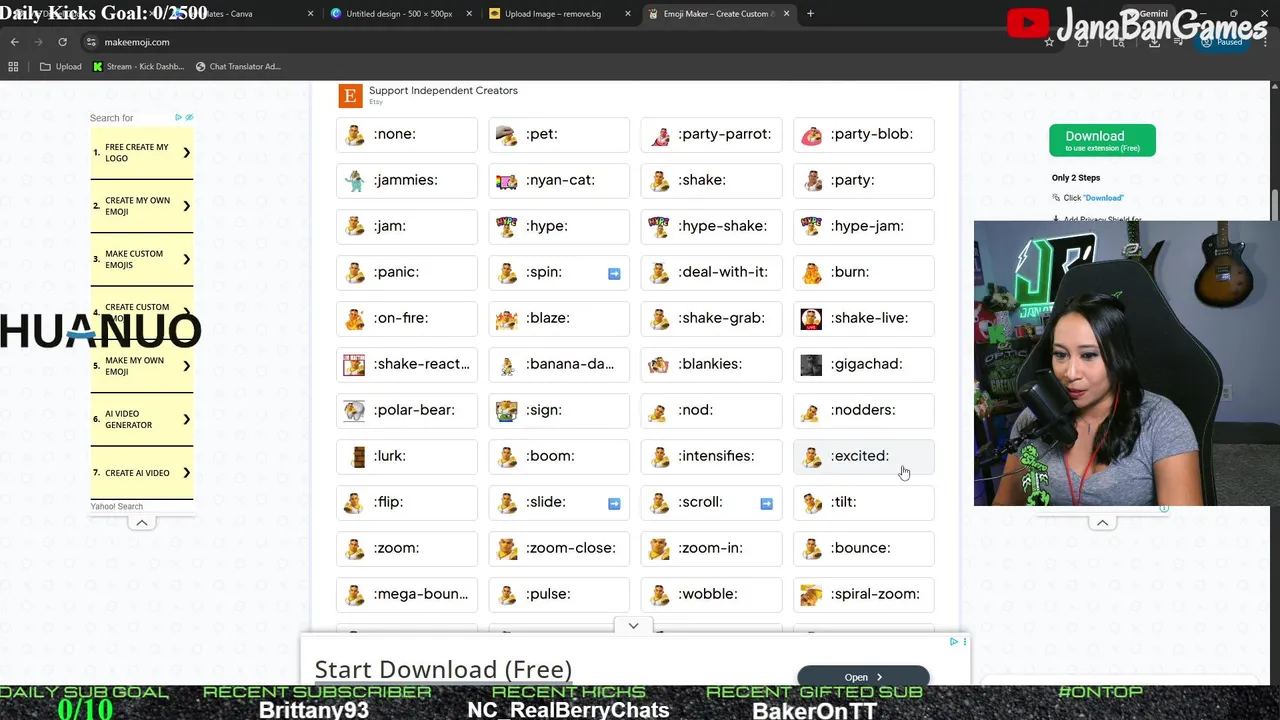This screenshot has width=1280, height=720.
Task: Select the :shake-grab: emoji
Action: click(711, 318)
